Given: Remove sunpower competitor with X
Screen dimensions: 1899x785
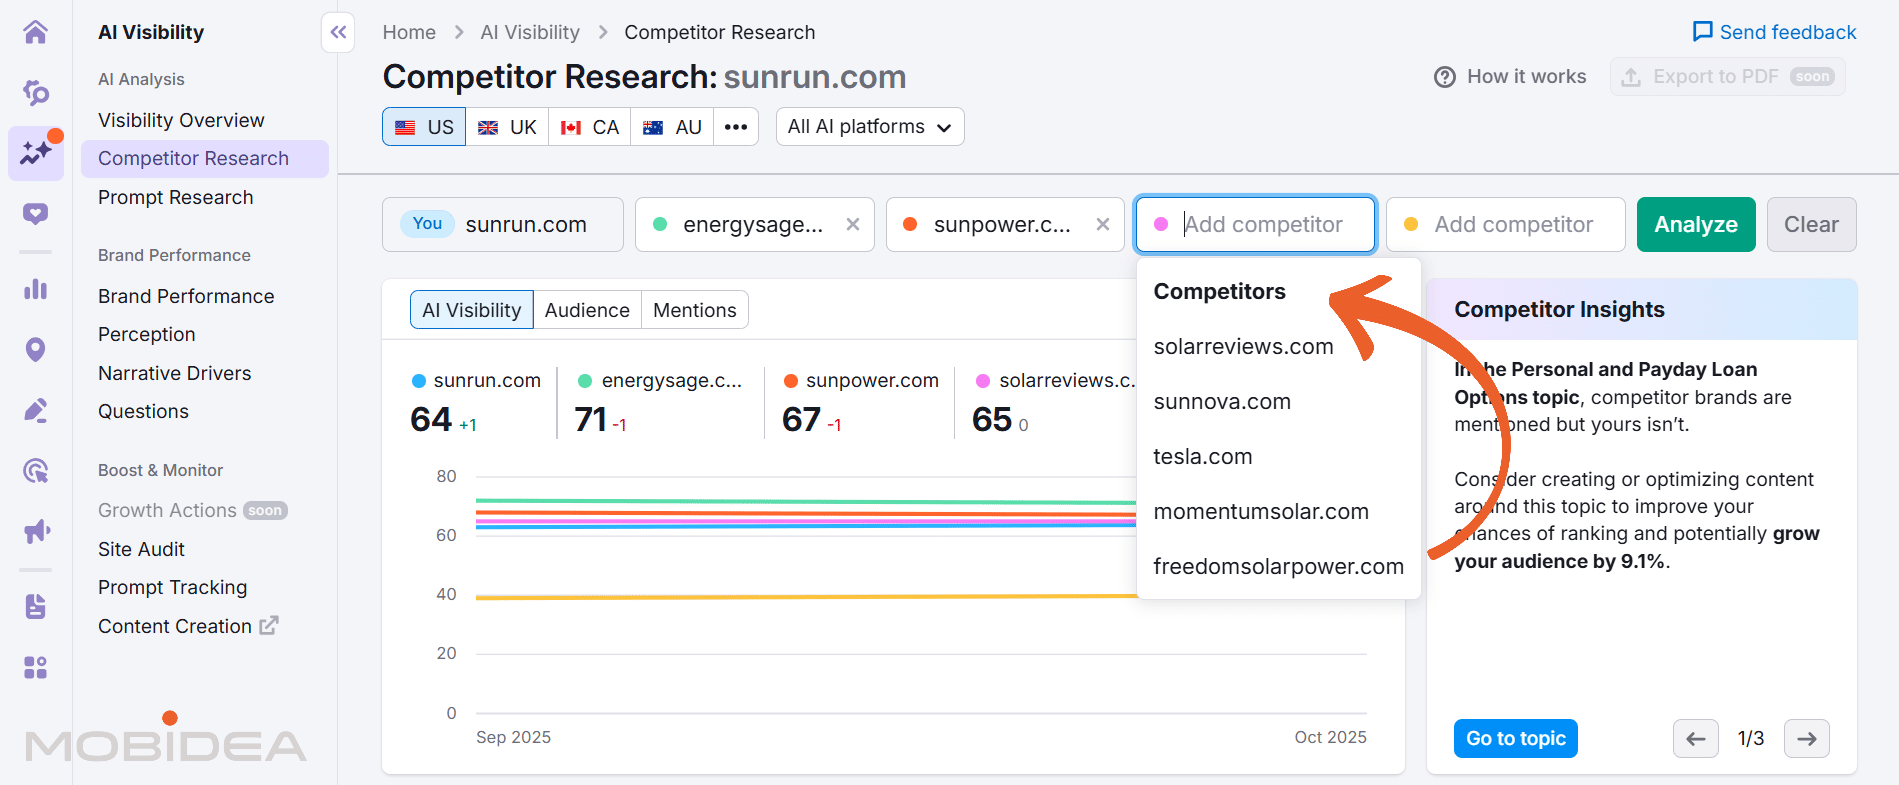Looking at the screenshot, I should tap(1103, 224).
